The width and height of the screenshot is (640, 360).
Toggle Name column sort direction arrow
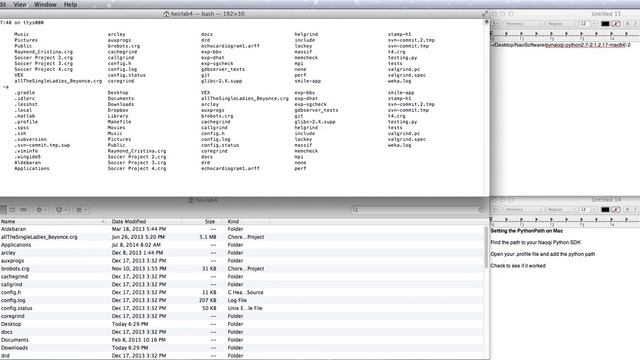(x=103, y=221)
